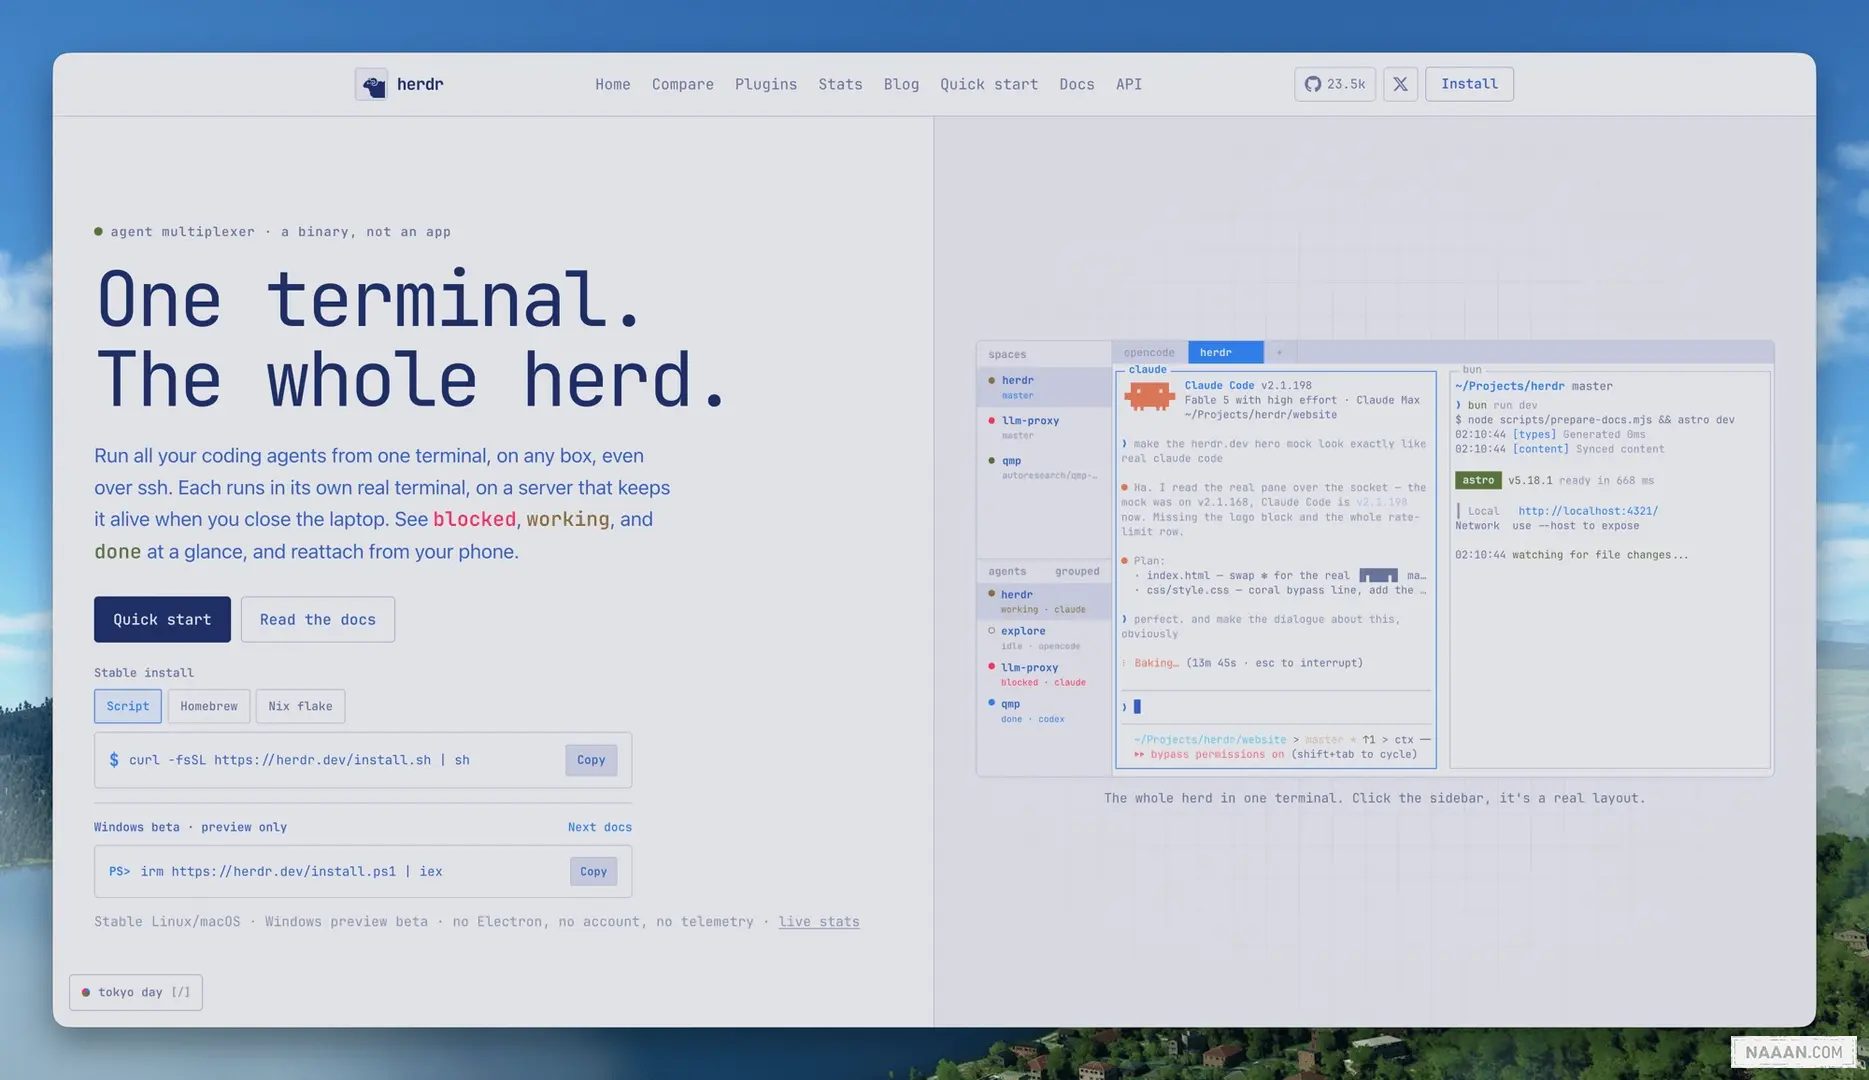Copy the PowerShell irm install command
This screenshot has height=1080, width=1869.
point(594,871)
